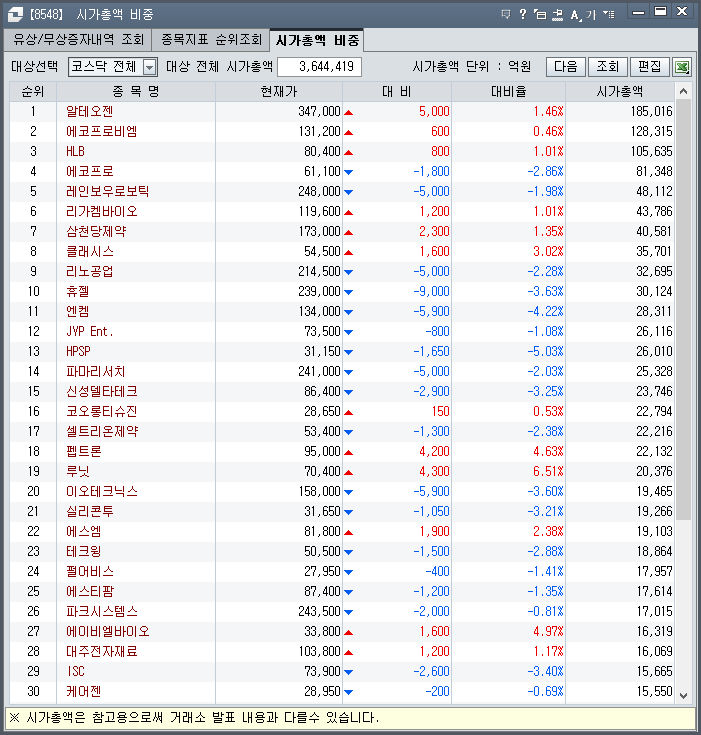Viewport: 701px width, 735px height.
Task: Select stock HLB
Action: [x=75, y=151]
